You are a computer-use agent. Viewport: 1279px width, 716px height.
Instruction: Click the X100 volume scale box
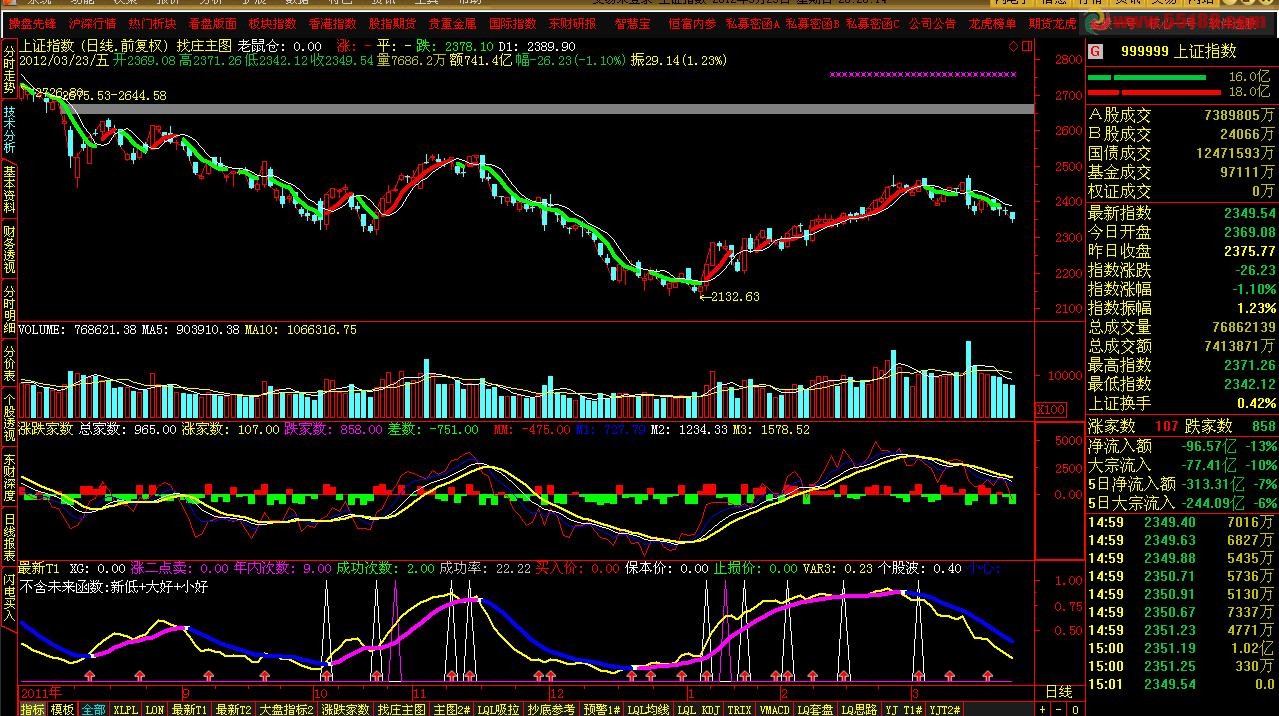1051,409
